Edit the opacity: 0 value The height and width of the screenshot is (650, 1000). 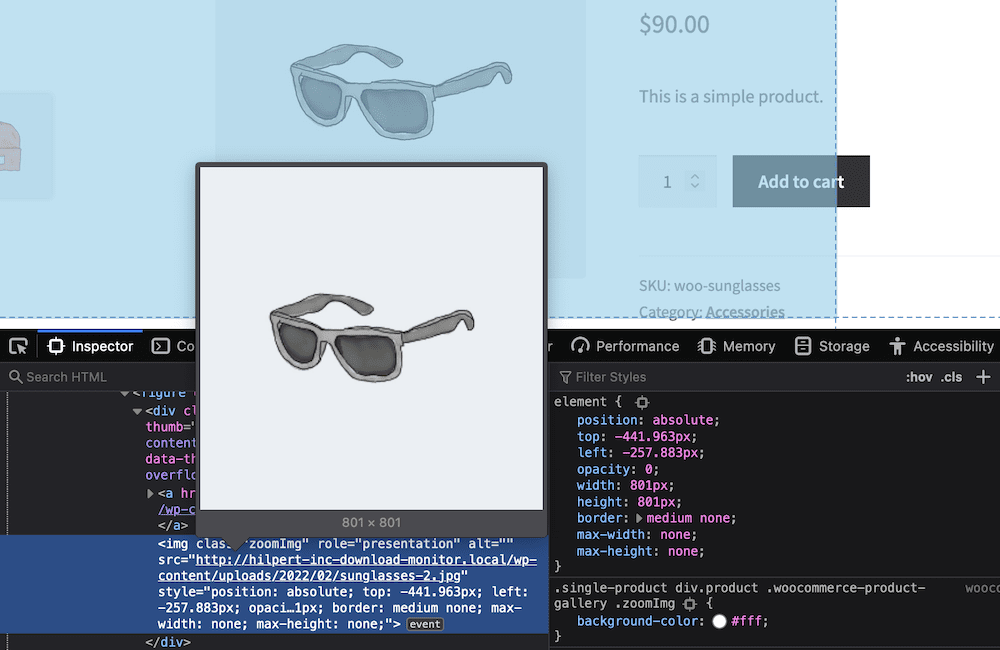point(649,469)
